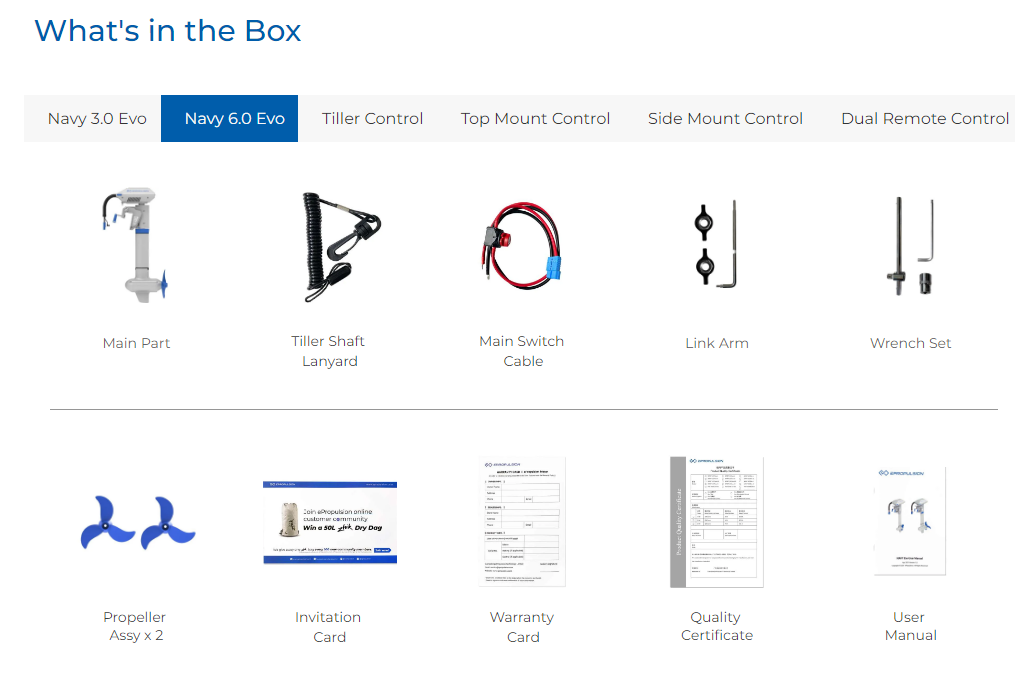Viewport: 1015px width, 691px height.
Task: Switch to the Navy 3.0 Evo tab
Action: [x=97, y=119]
